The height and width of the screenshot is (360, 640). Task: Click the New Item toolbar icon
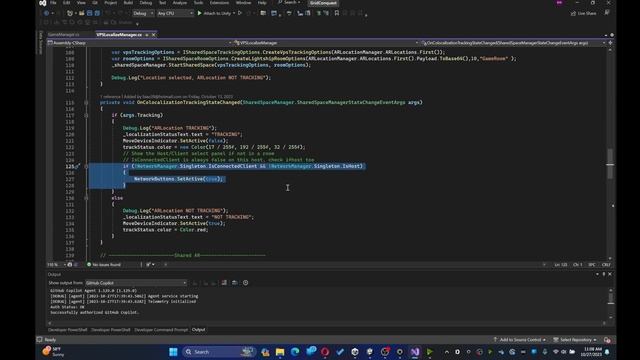coord(70,13)
